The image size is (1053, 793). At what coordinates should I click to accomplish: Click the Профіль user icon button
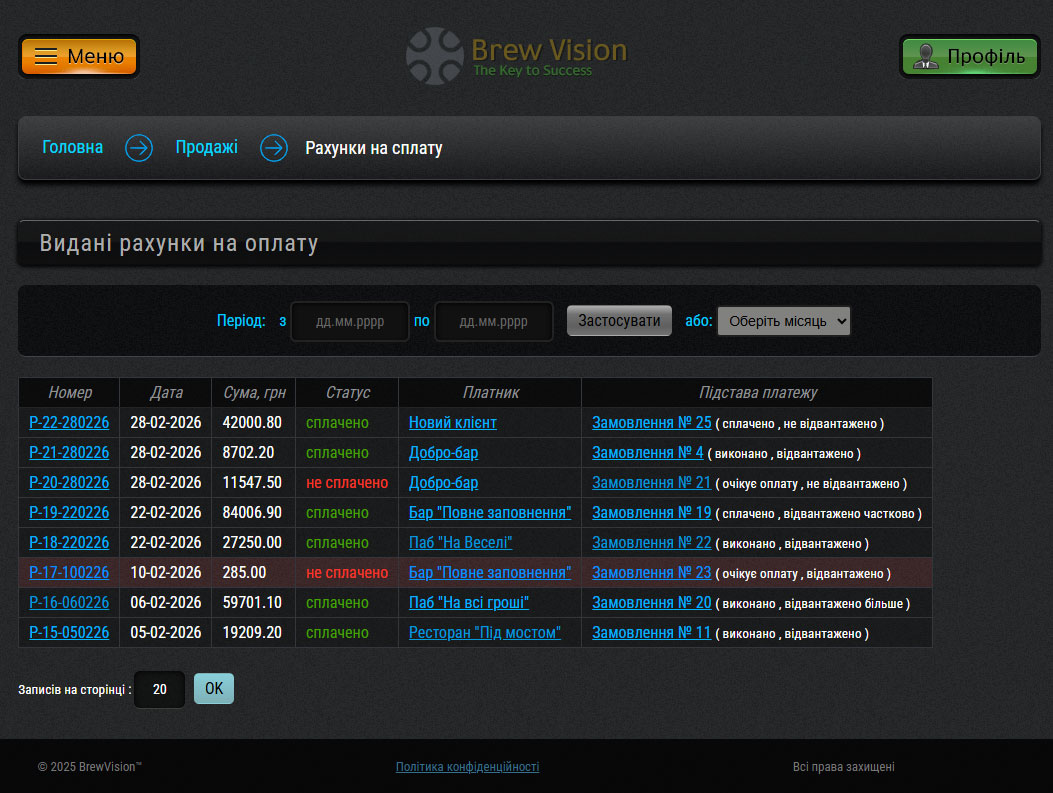969,56
